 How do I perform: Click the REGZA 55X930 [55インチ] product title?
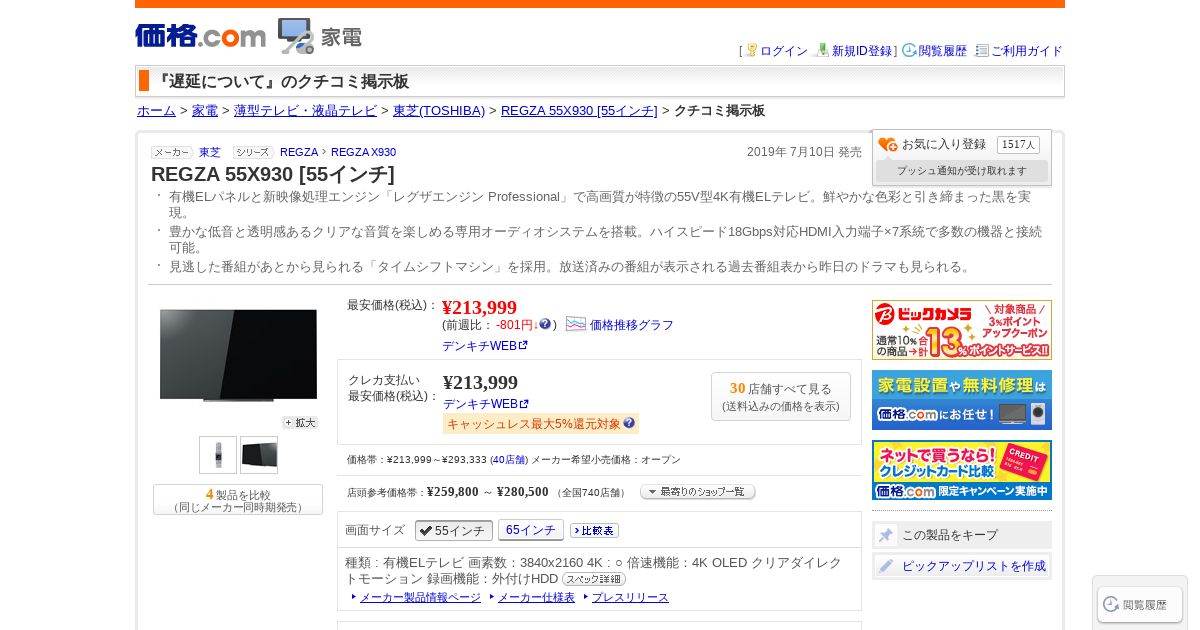click(x=273, y=174)
